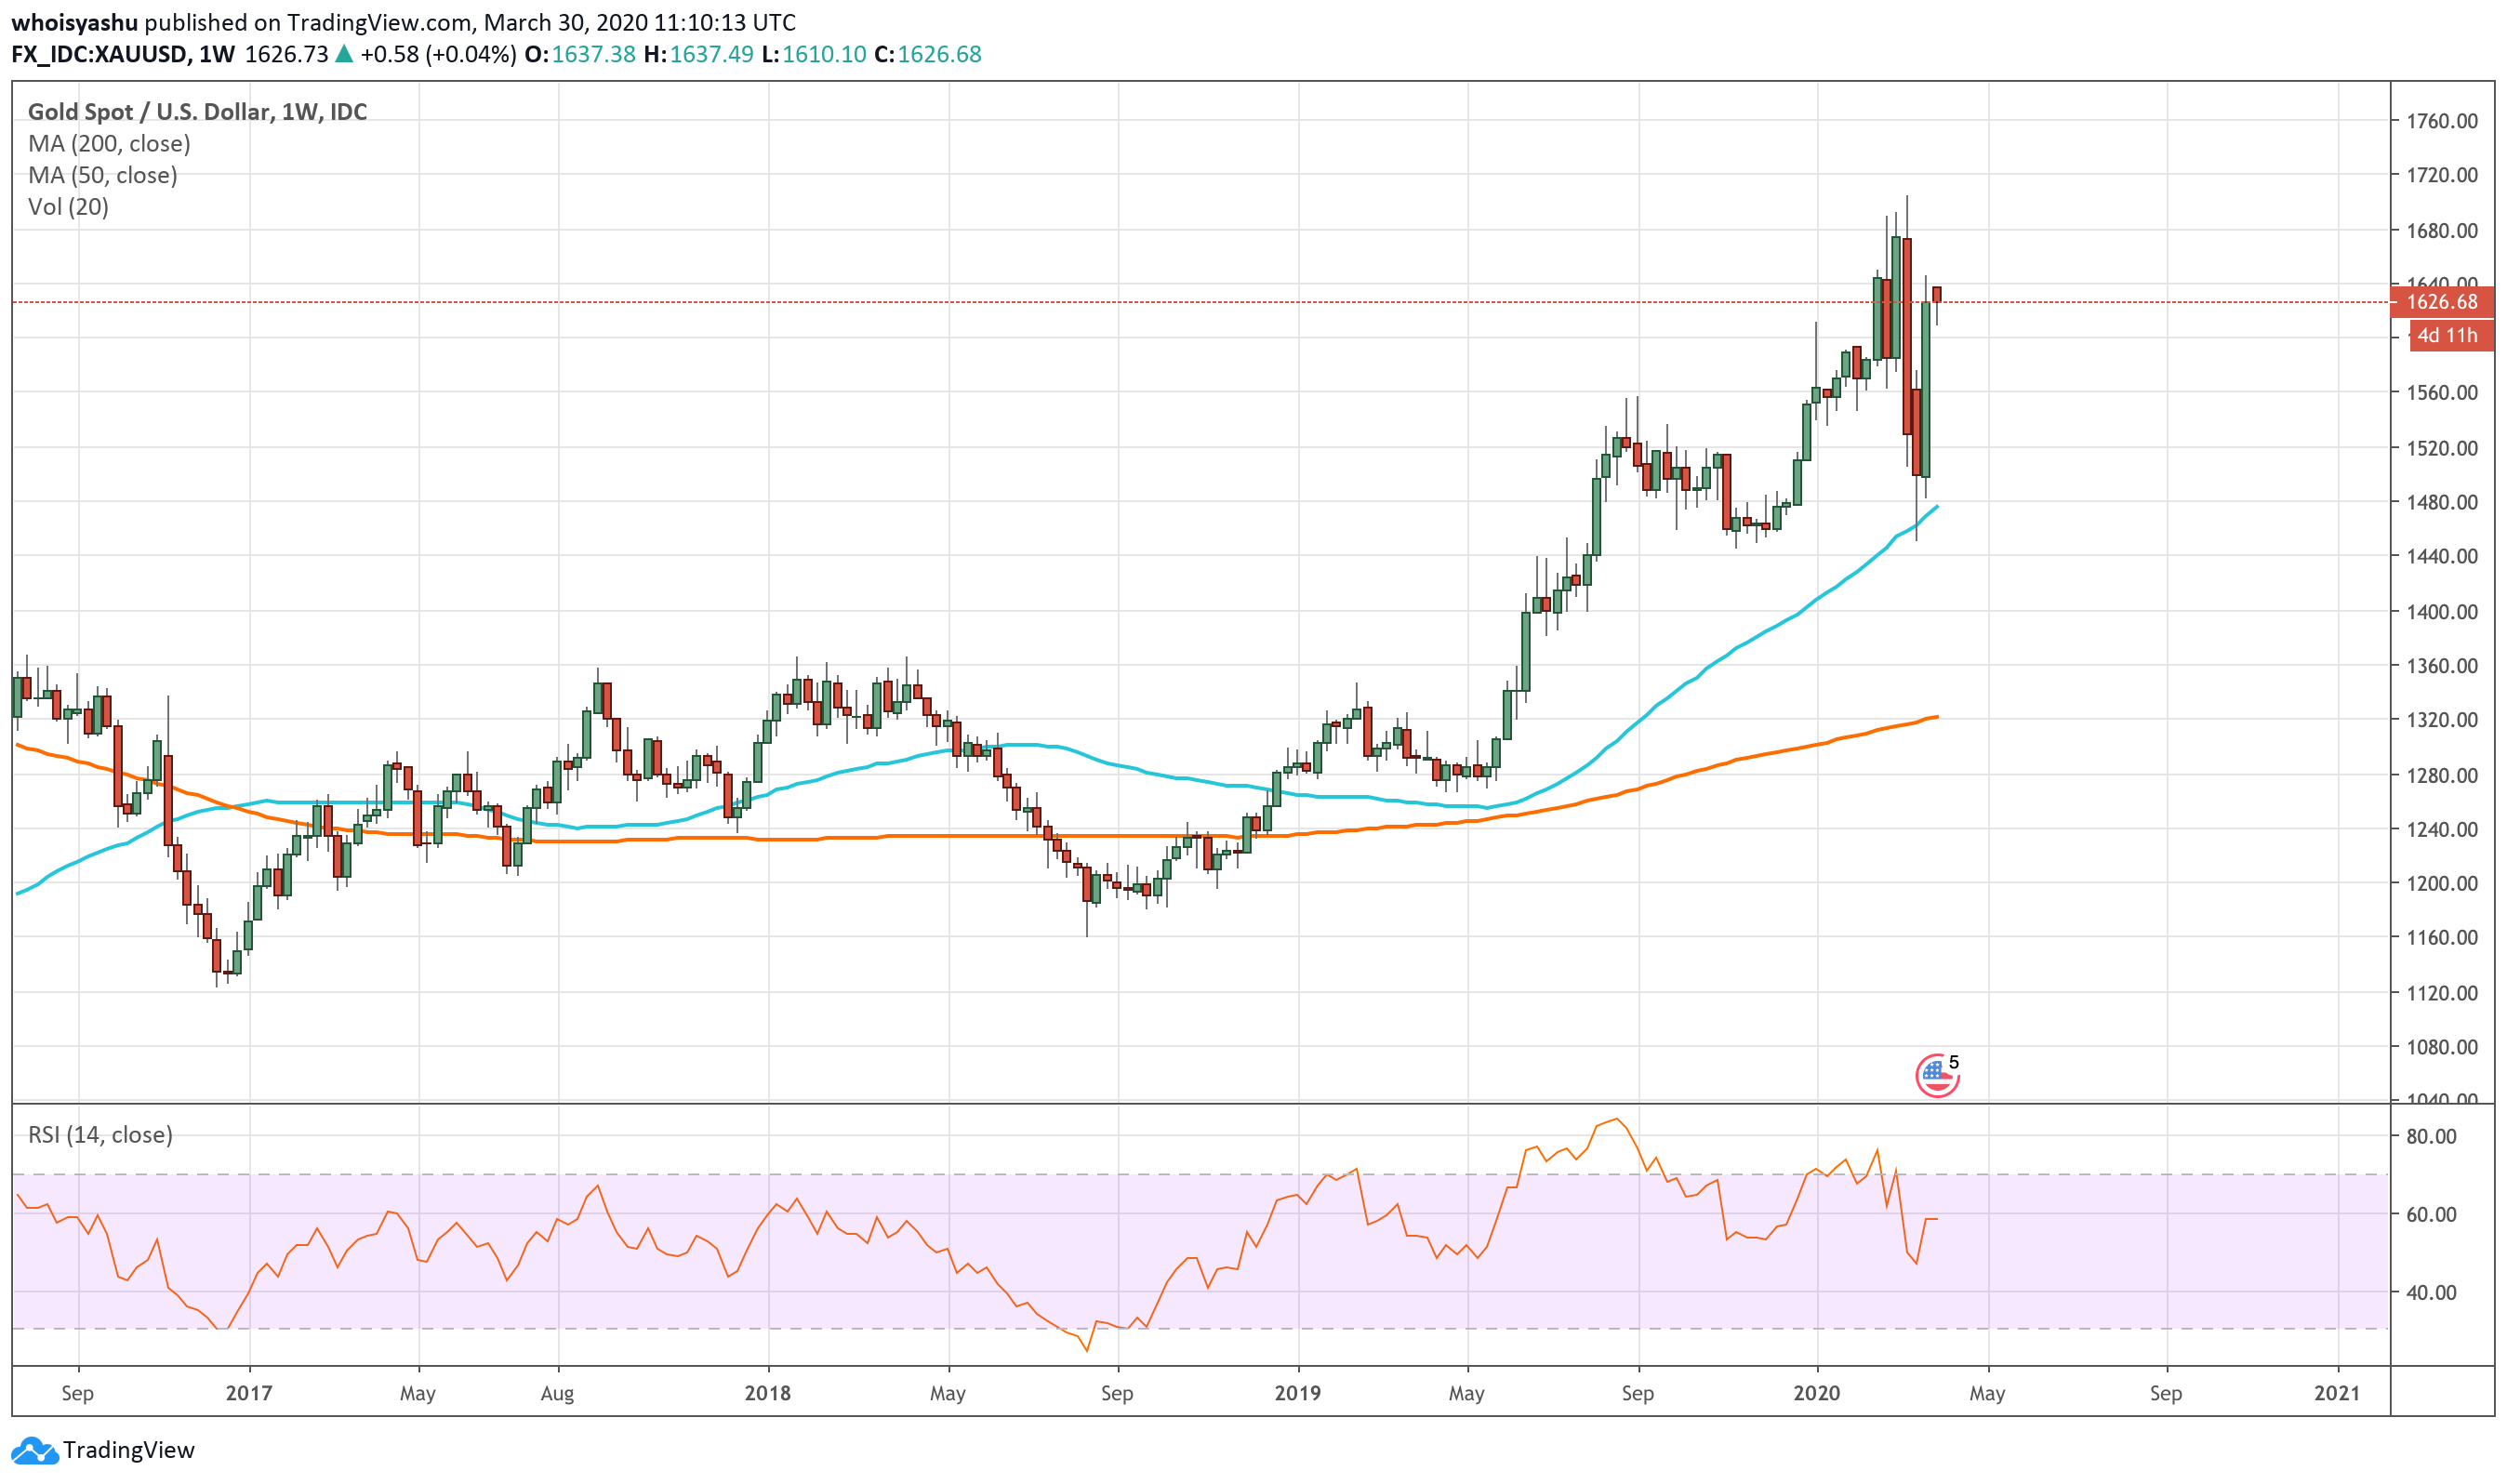Click the 80.00 RSI scale label
Viewport: 2507px width, 1484px height.
pyautogui.click(x=2431, y=1136)
